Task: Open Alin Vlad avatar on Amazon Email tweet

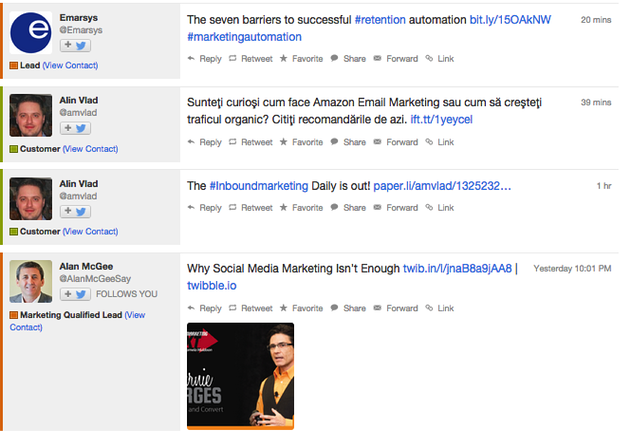Action: (x=31, y=115)
